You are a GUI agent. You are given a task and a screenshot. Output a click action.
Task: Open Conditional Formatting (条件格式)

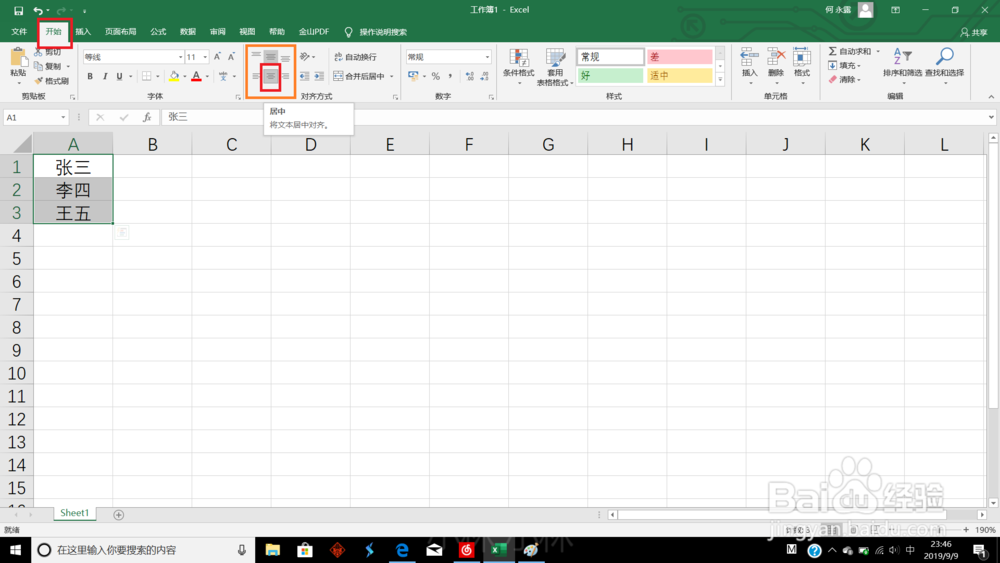point(518,66)
